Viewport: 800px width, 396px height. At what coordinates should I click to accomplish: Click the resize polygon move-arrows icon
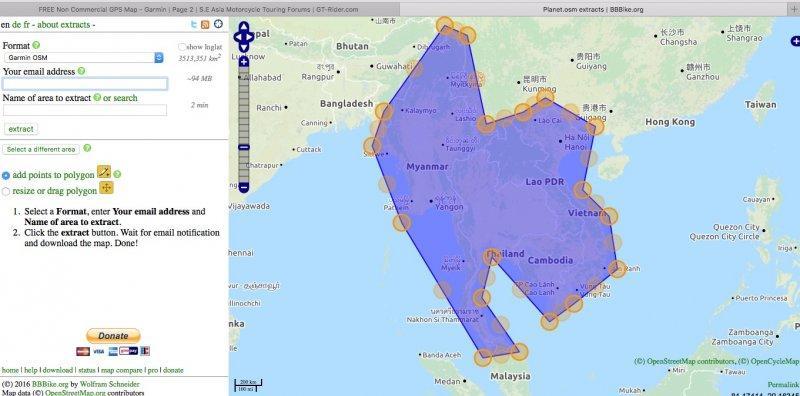[x=106, y=188]
